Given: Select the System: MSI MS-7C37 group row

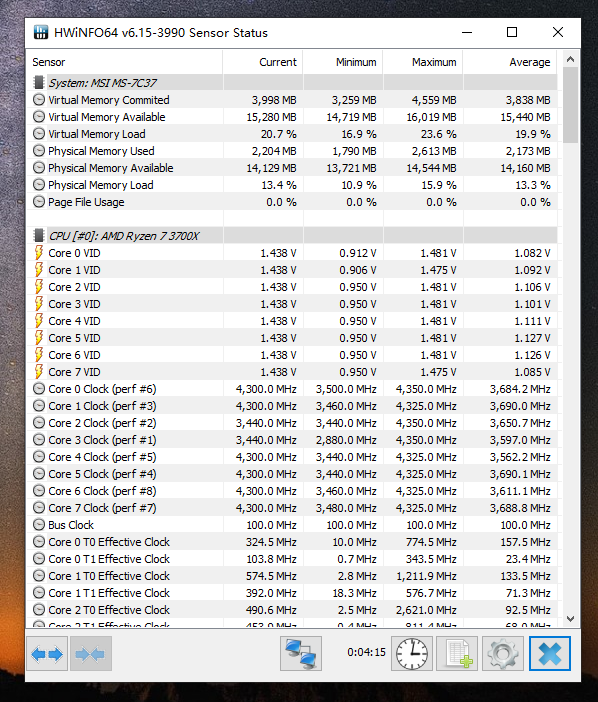Looking at the screenshot, I should click(291, 83).
